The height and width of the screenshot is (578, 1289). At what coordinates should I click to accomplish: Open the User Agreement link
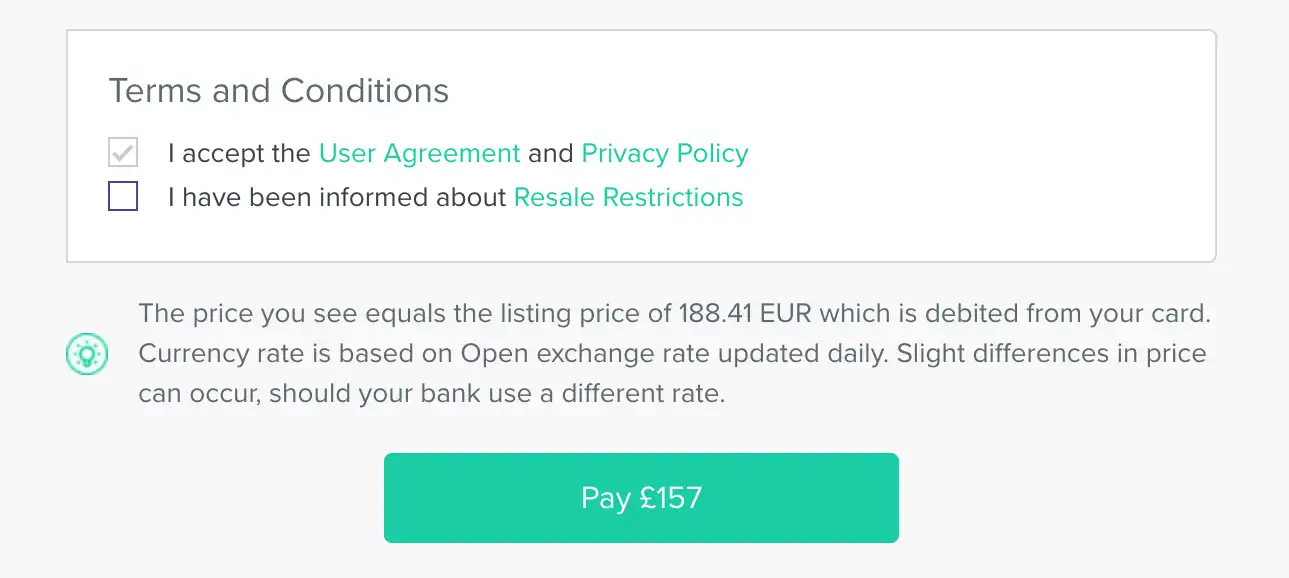tap(418, 153)
